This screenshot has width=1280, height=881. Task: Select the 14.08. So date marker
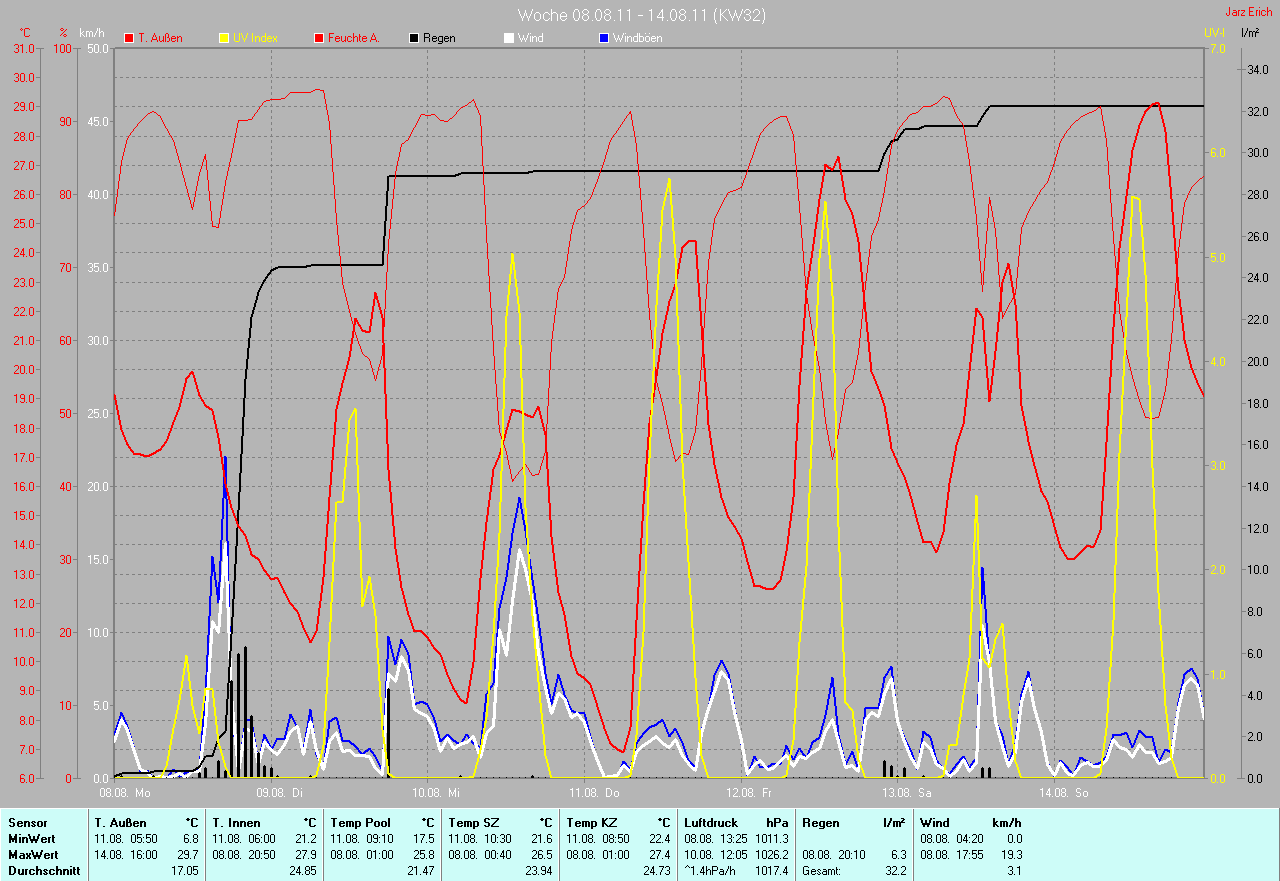click(1064, 793)
